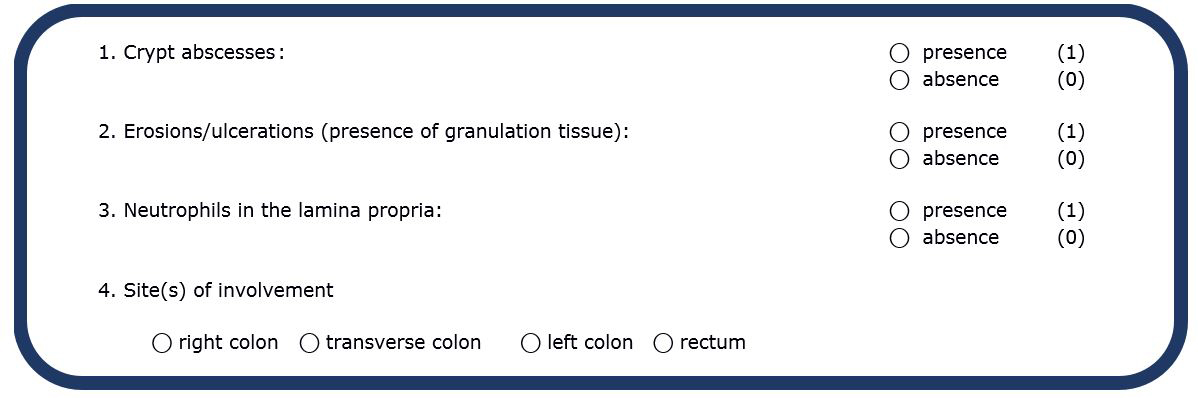Click the 'transverse colon' label text
The width and height of the screenshot is (1198, 398).
point(403,343)
